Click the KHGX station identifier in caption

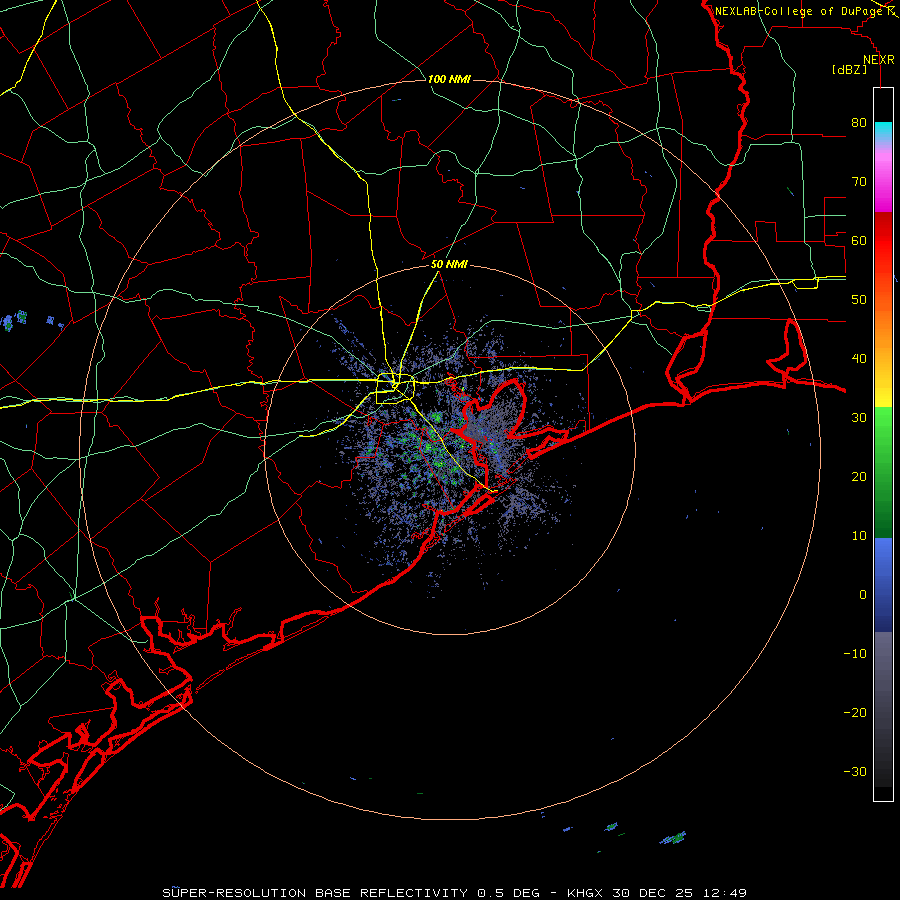pos(587,893)
